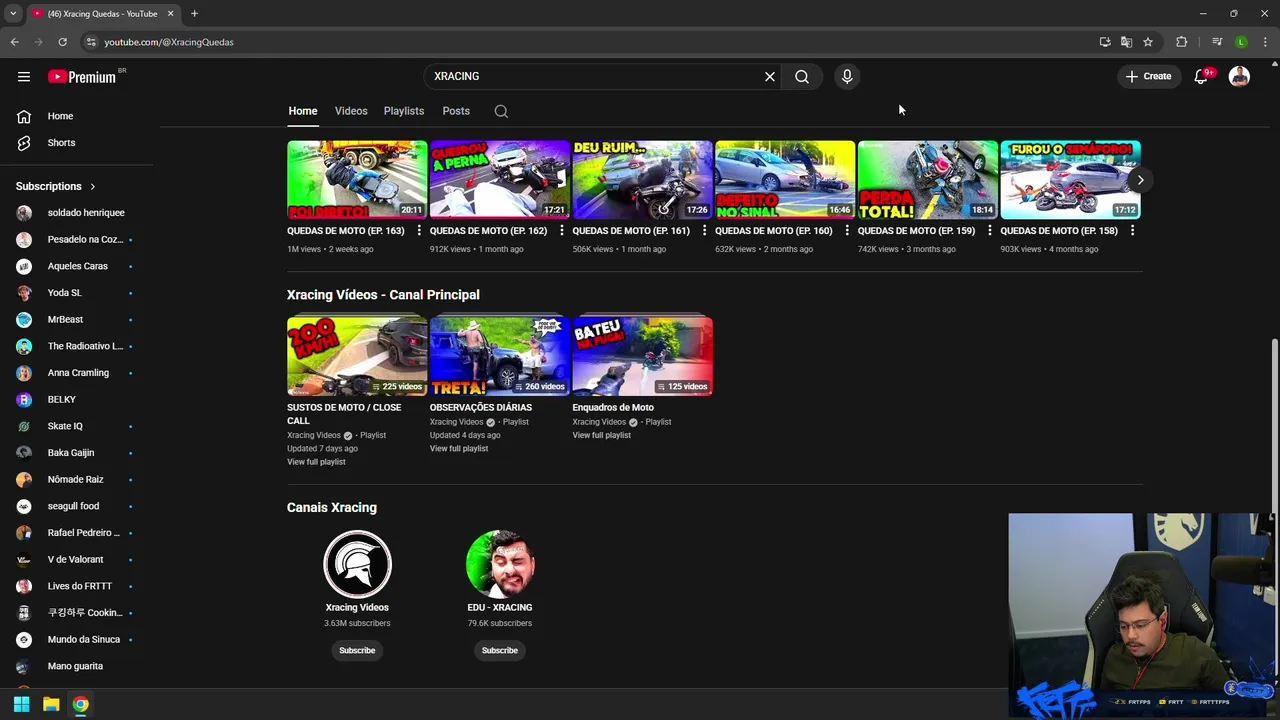Open the Chrome three-dot menu
This screenshot has height=720, width=1280.
tap(1265, 42)
